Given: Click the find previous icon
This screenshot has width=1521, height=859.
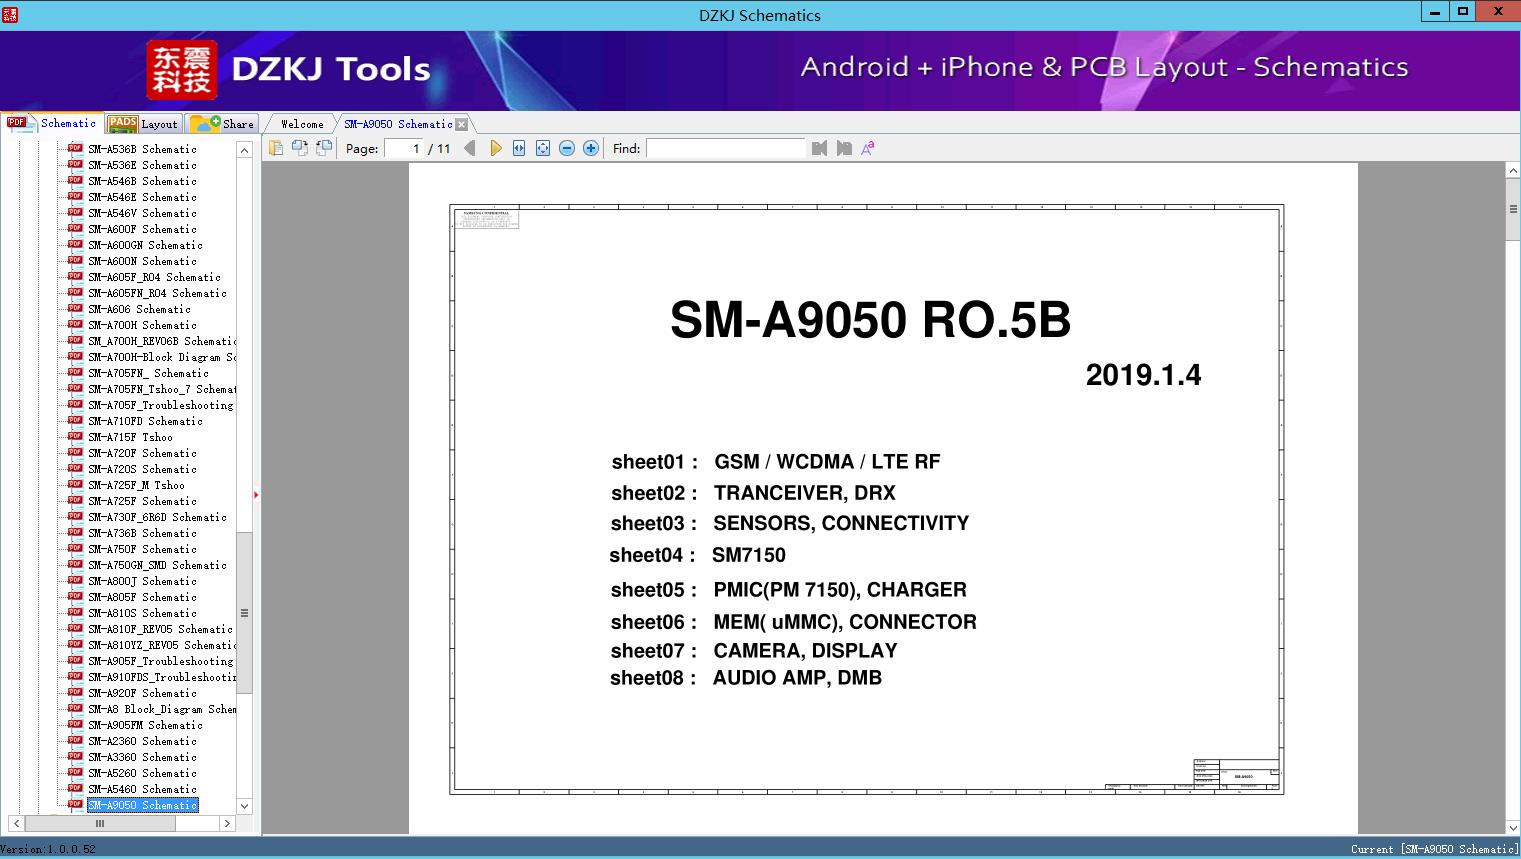Looking at the screenshot, I should 820,148.
